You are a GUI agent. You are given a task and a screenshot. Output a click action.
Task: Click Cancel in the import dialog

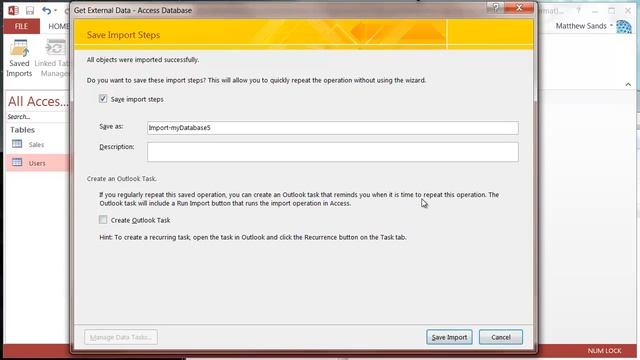pos(501,337)
